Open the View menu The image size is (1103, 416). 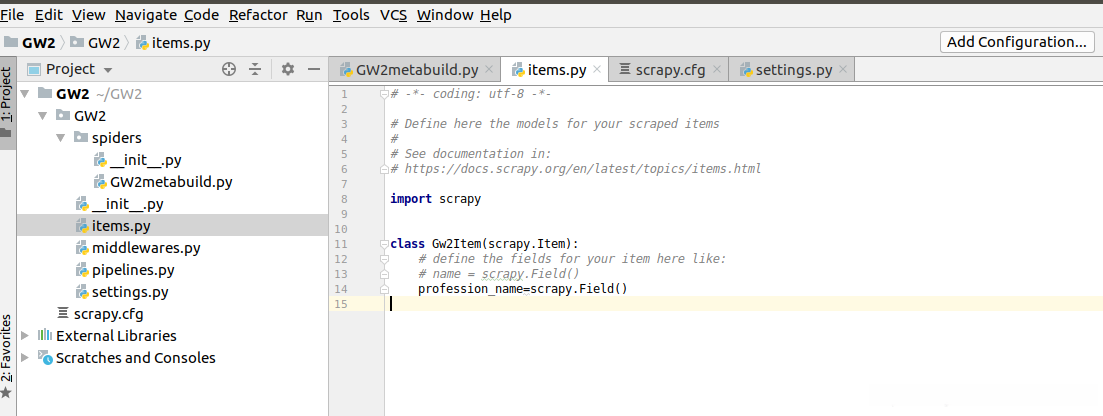tap(89, 15)
